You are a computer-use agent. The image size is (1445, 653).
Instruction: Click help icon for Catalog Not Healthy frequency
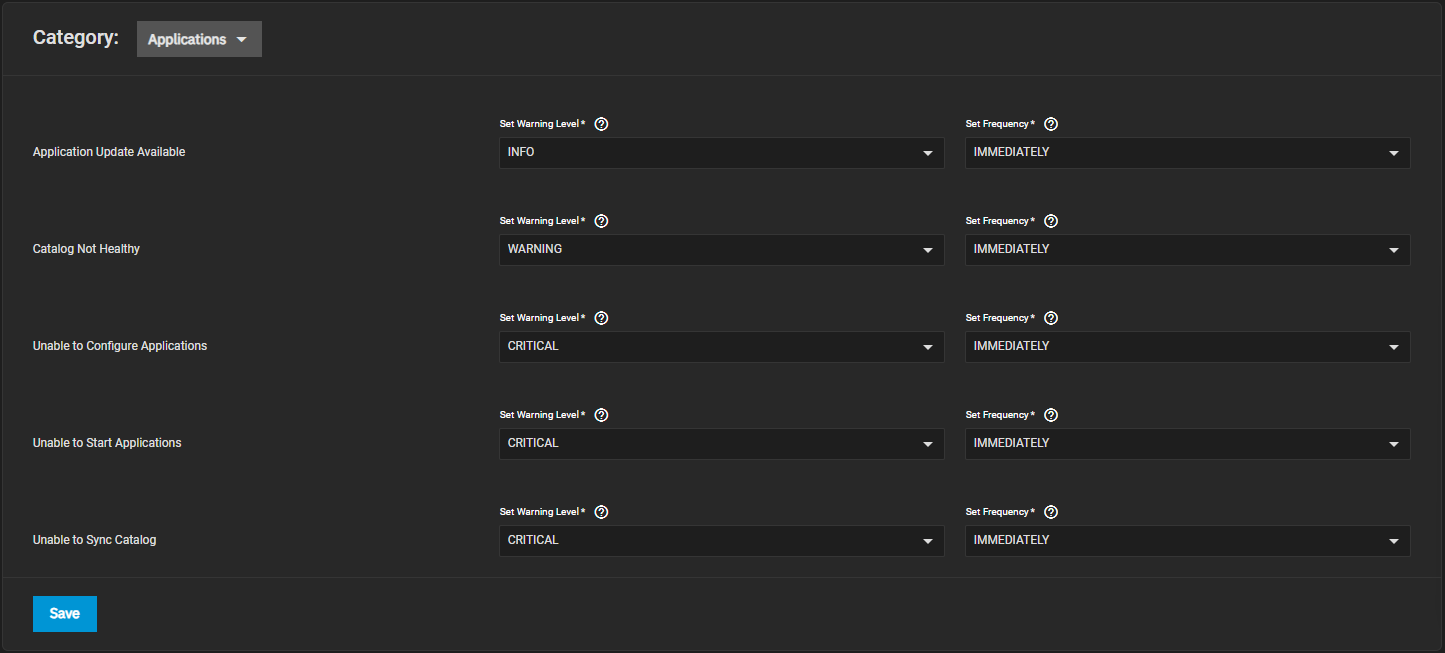[1051, 222]
